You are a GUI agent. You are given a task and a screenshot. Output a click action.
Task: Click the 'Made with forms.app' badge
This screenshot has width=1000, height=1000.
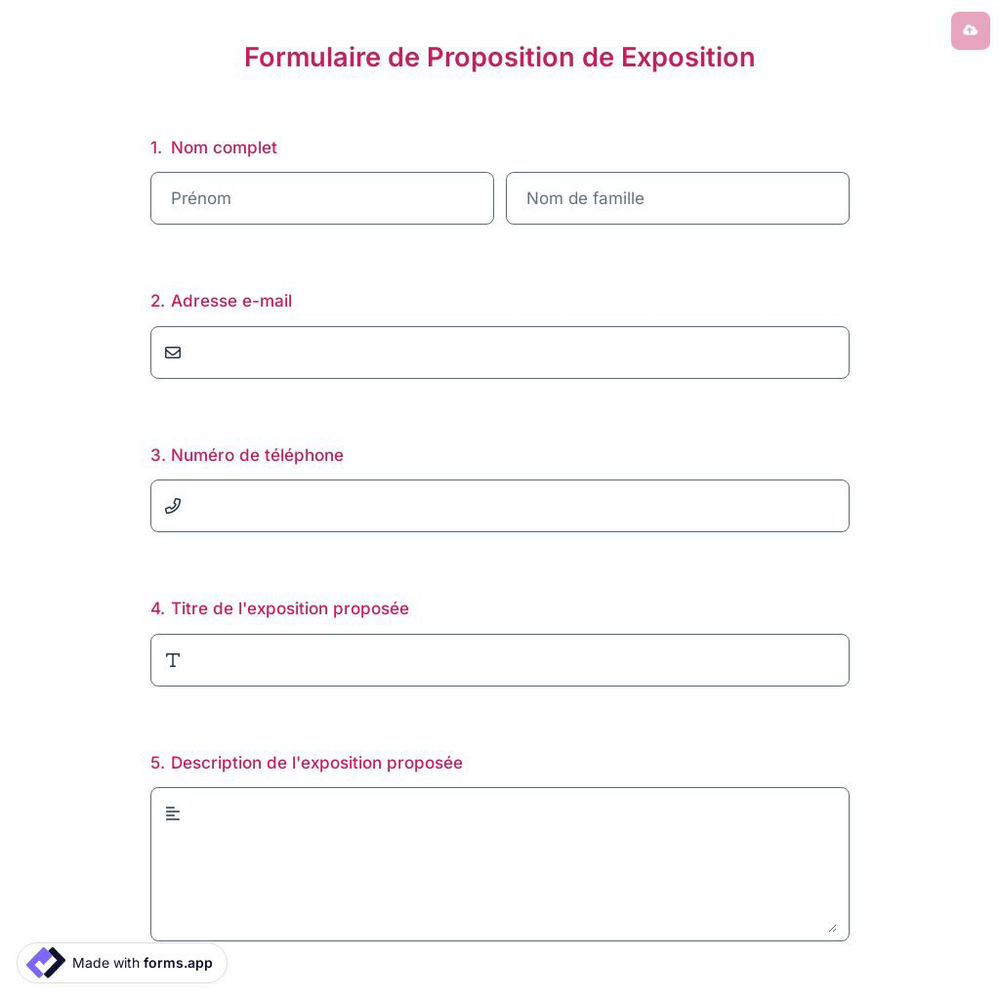coord(122,962)
